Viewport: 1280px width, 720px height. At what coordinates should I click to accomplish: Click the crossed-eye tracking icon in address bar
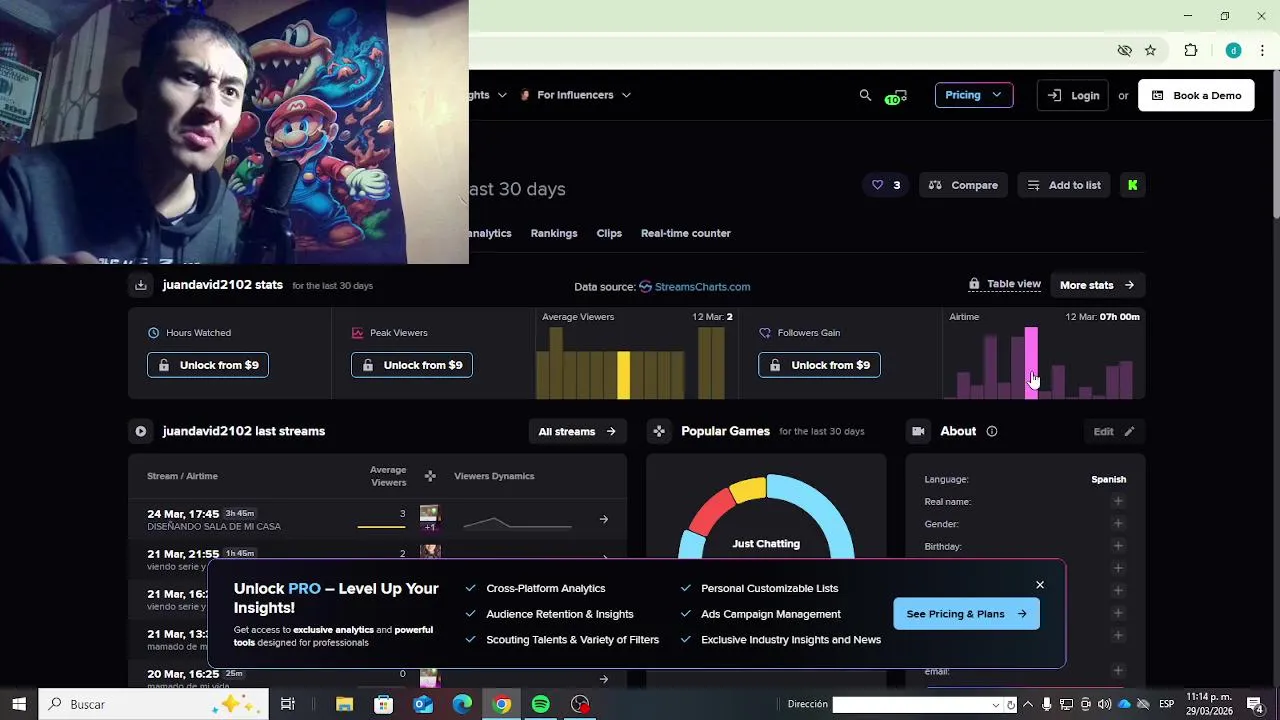(x=1124, y=50)
